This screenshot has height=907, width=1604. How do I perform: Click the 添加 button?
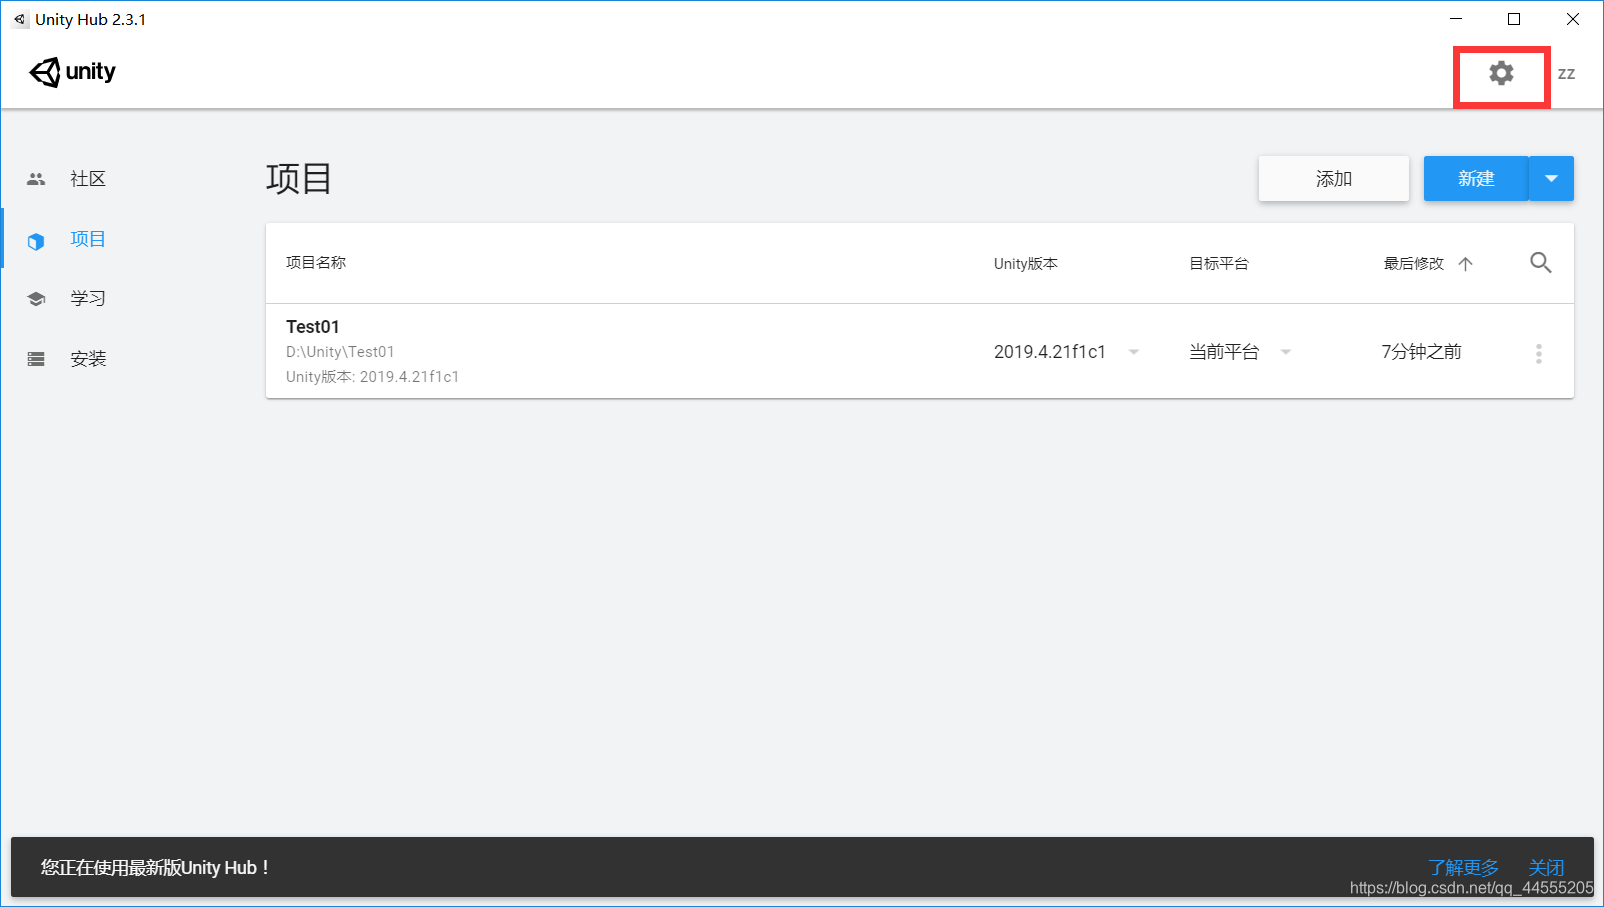click(x=1334, y=179)
